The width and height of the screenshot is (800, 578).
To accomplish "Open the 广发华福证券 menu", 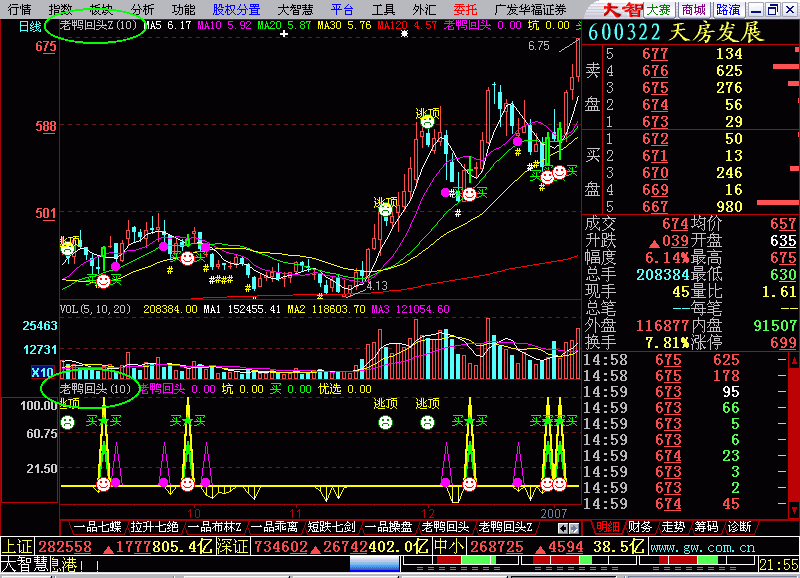I will [x=531, y=9].
